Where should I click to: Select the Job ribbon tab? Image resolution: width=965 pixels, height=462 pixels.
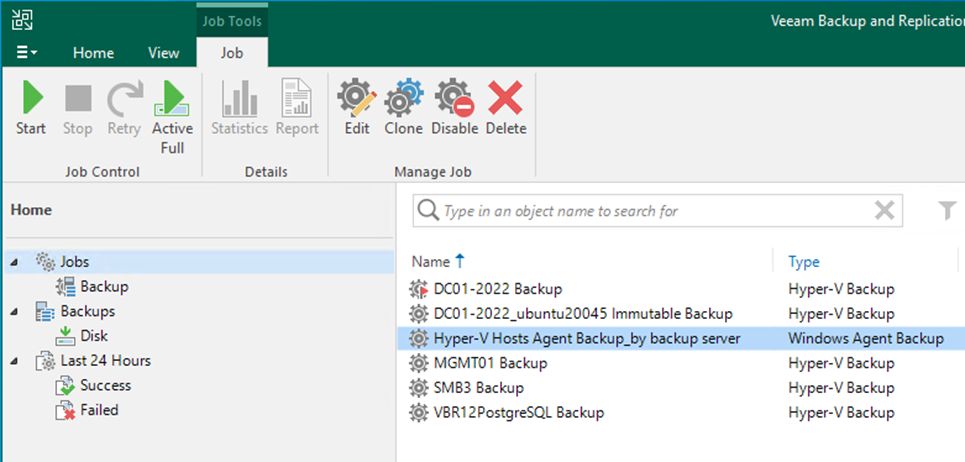232,53
